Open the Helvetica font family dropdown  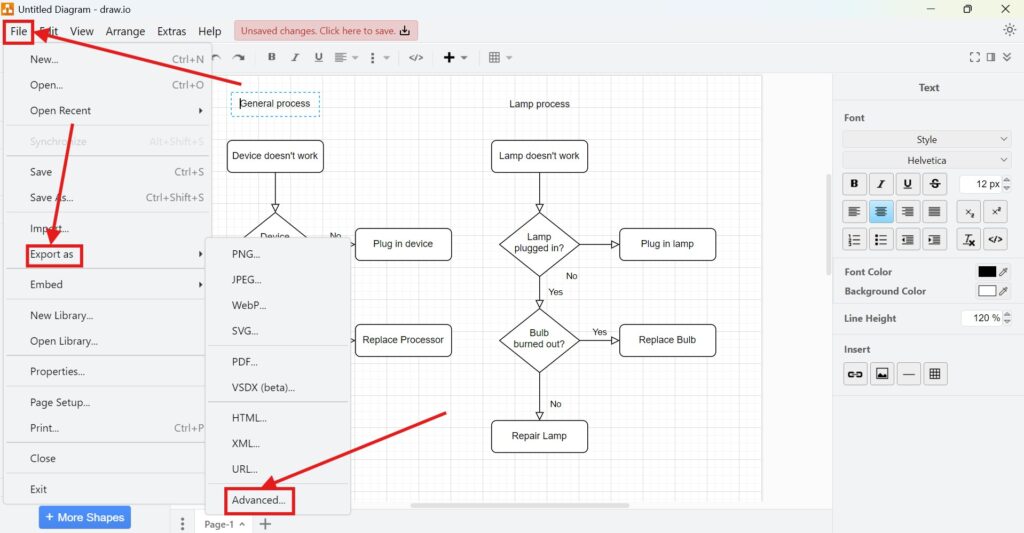point(927,160)
